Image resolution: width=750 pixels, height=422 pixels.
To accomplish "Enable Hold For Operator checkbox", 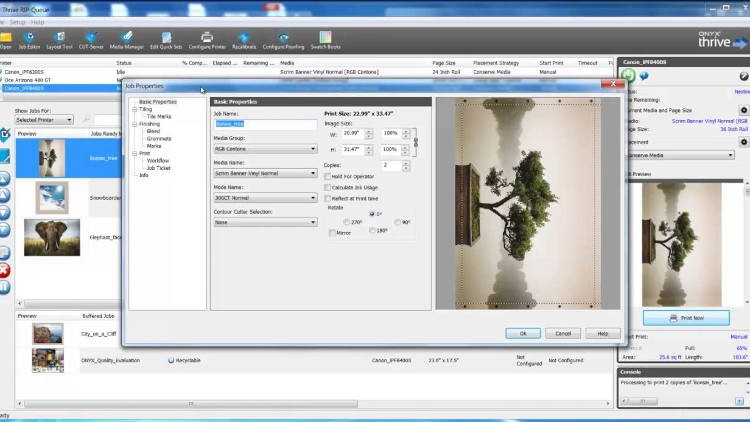I will coord(329,176).
